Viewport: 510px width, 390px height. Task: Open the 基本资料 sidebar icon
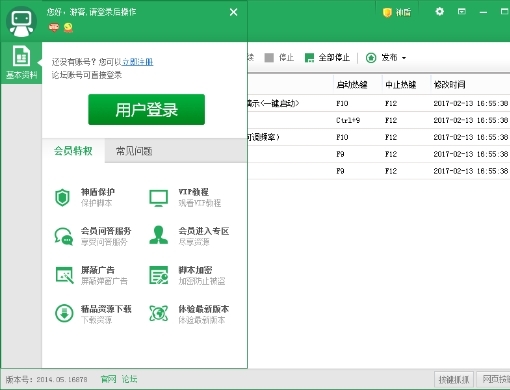[x=21, y=62]
